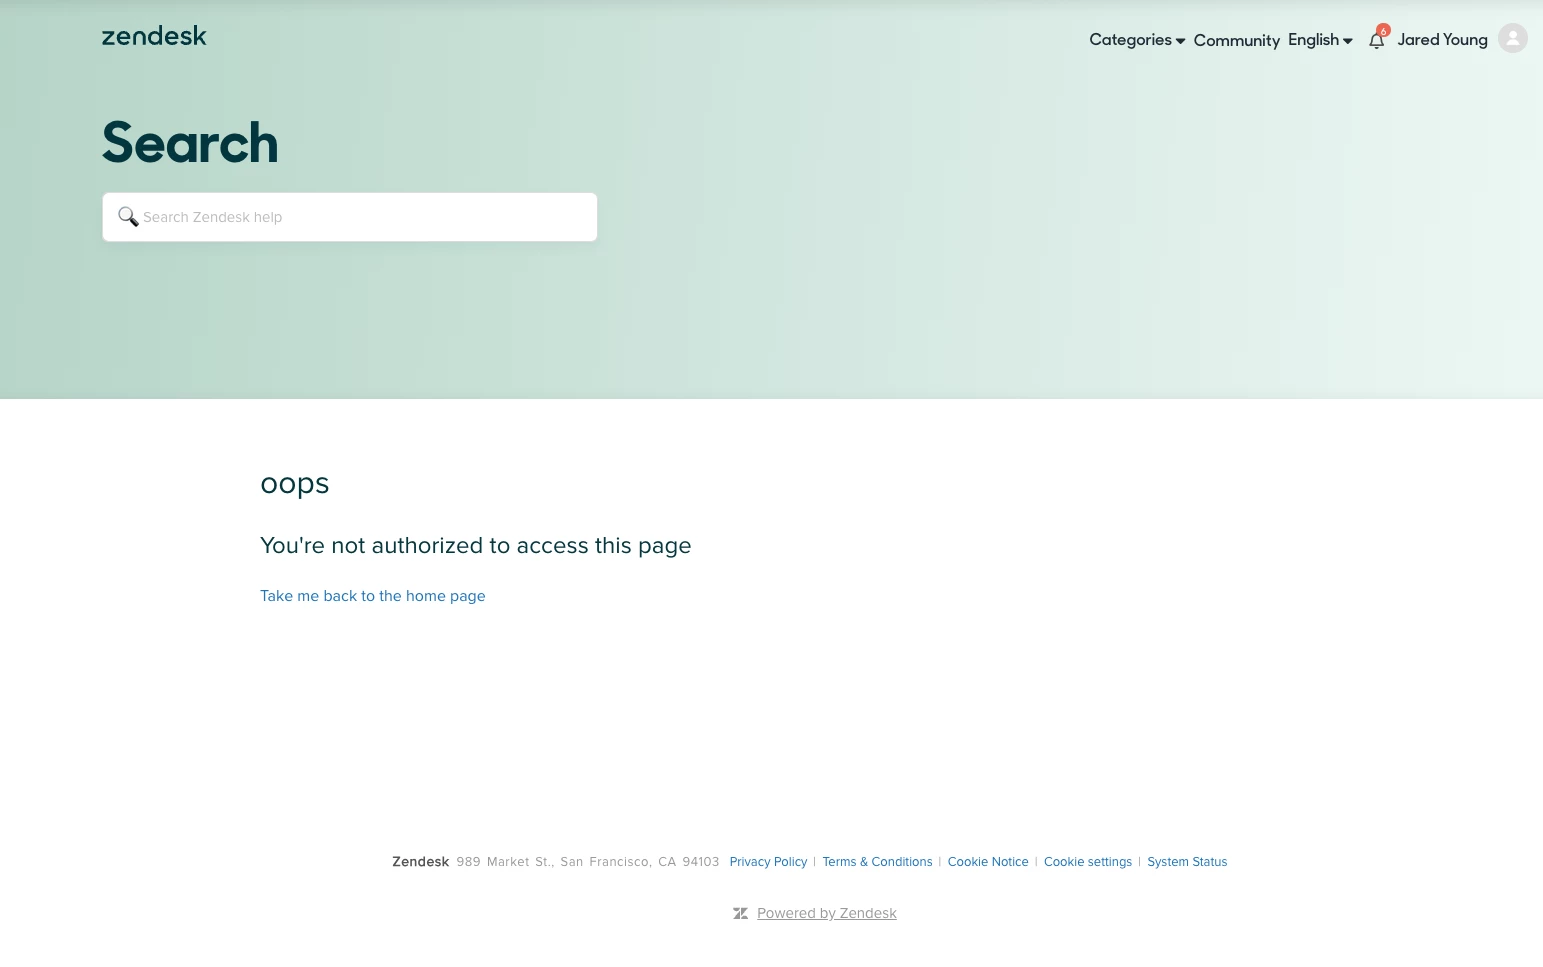Expand the Categories dropdown
The height and width of the screenshot is (967, 1543).
1137,40
